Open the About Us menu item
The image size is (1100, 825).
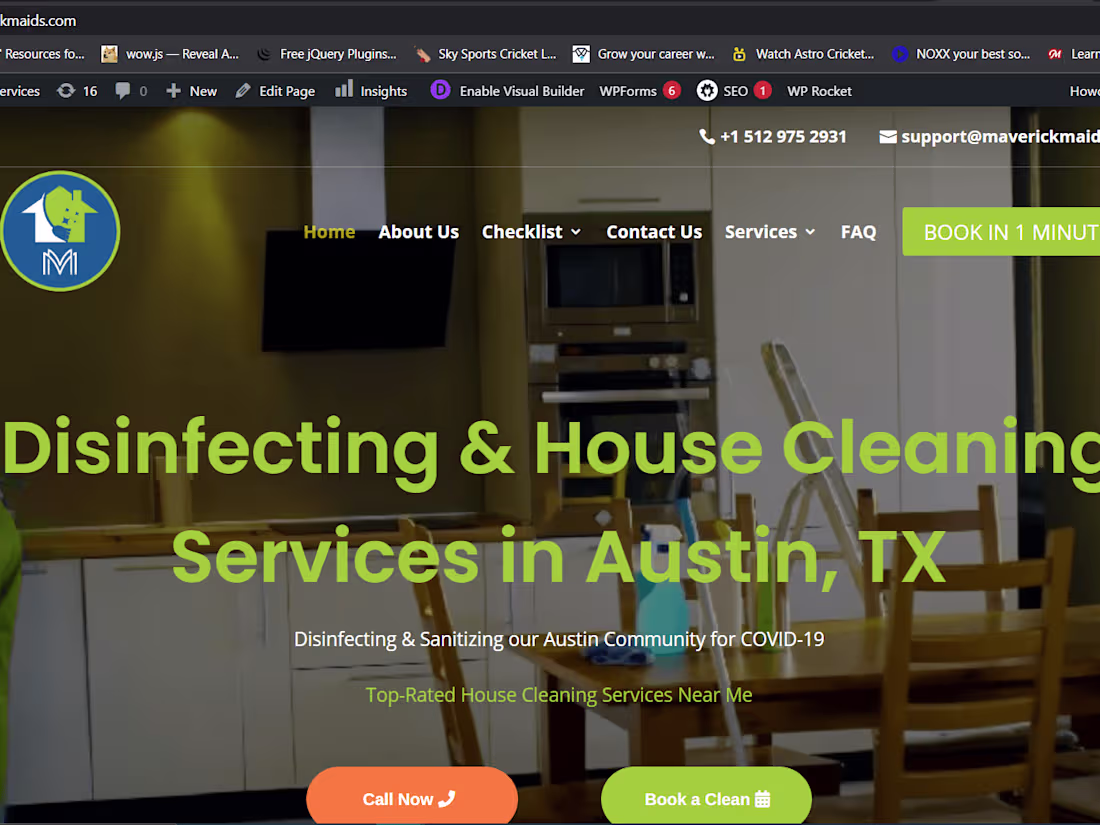(418, 231)
